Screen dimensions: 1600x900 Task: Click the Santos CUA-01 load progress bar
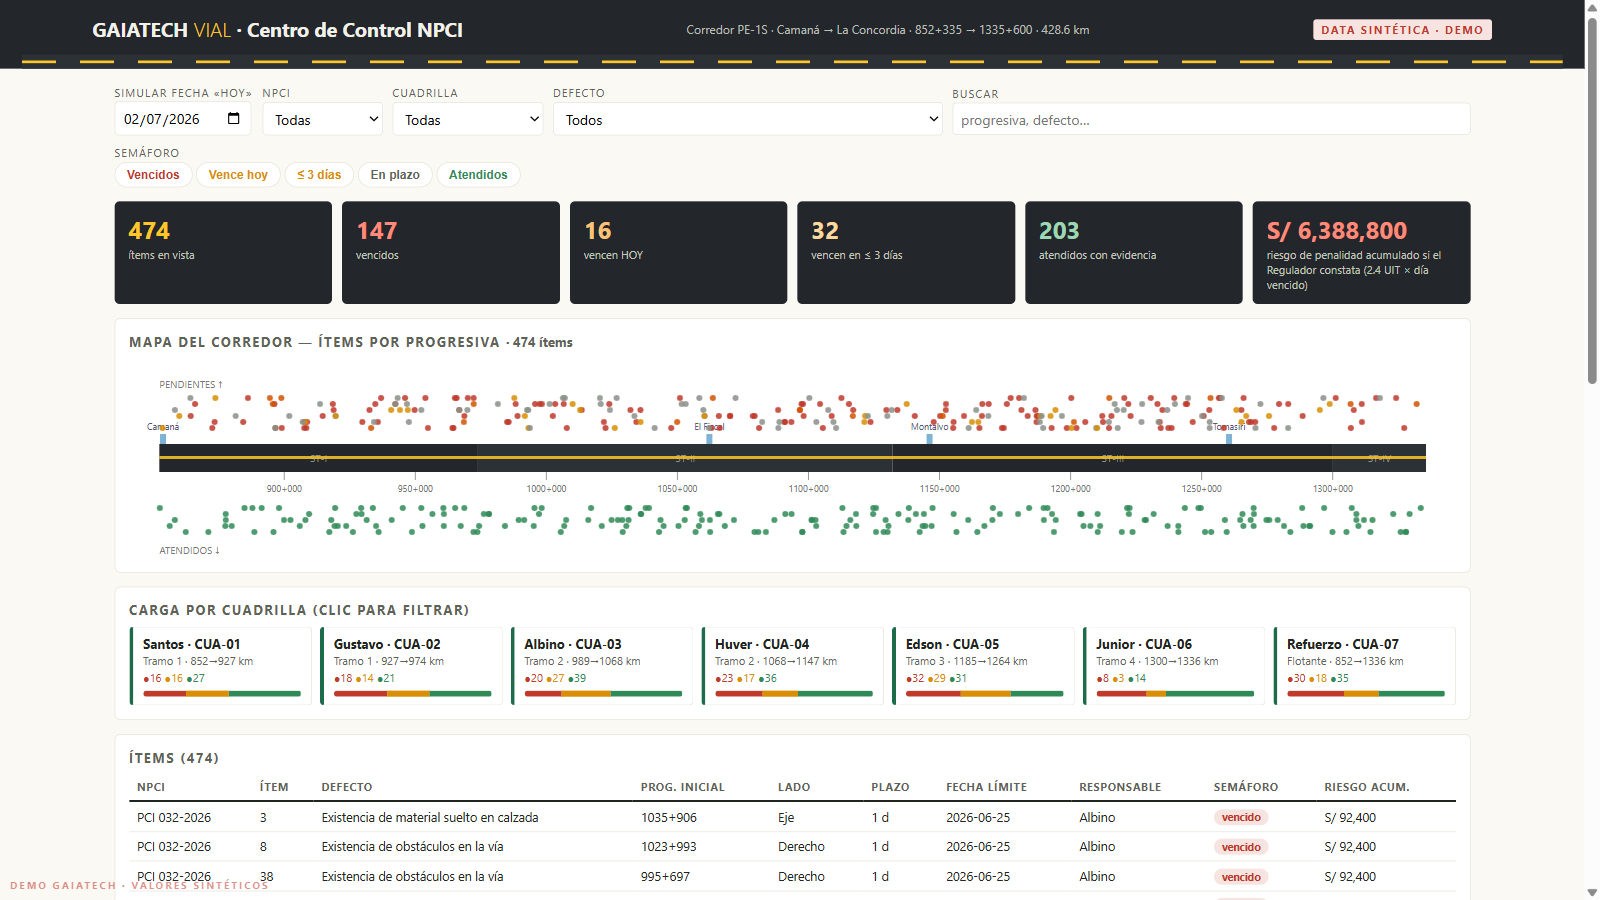click(x=222, y=693)
